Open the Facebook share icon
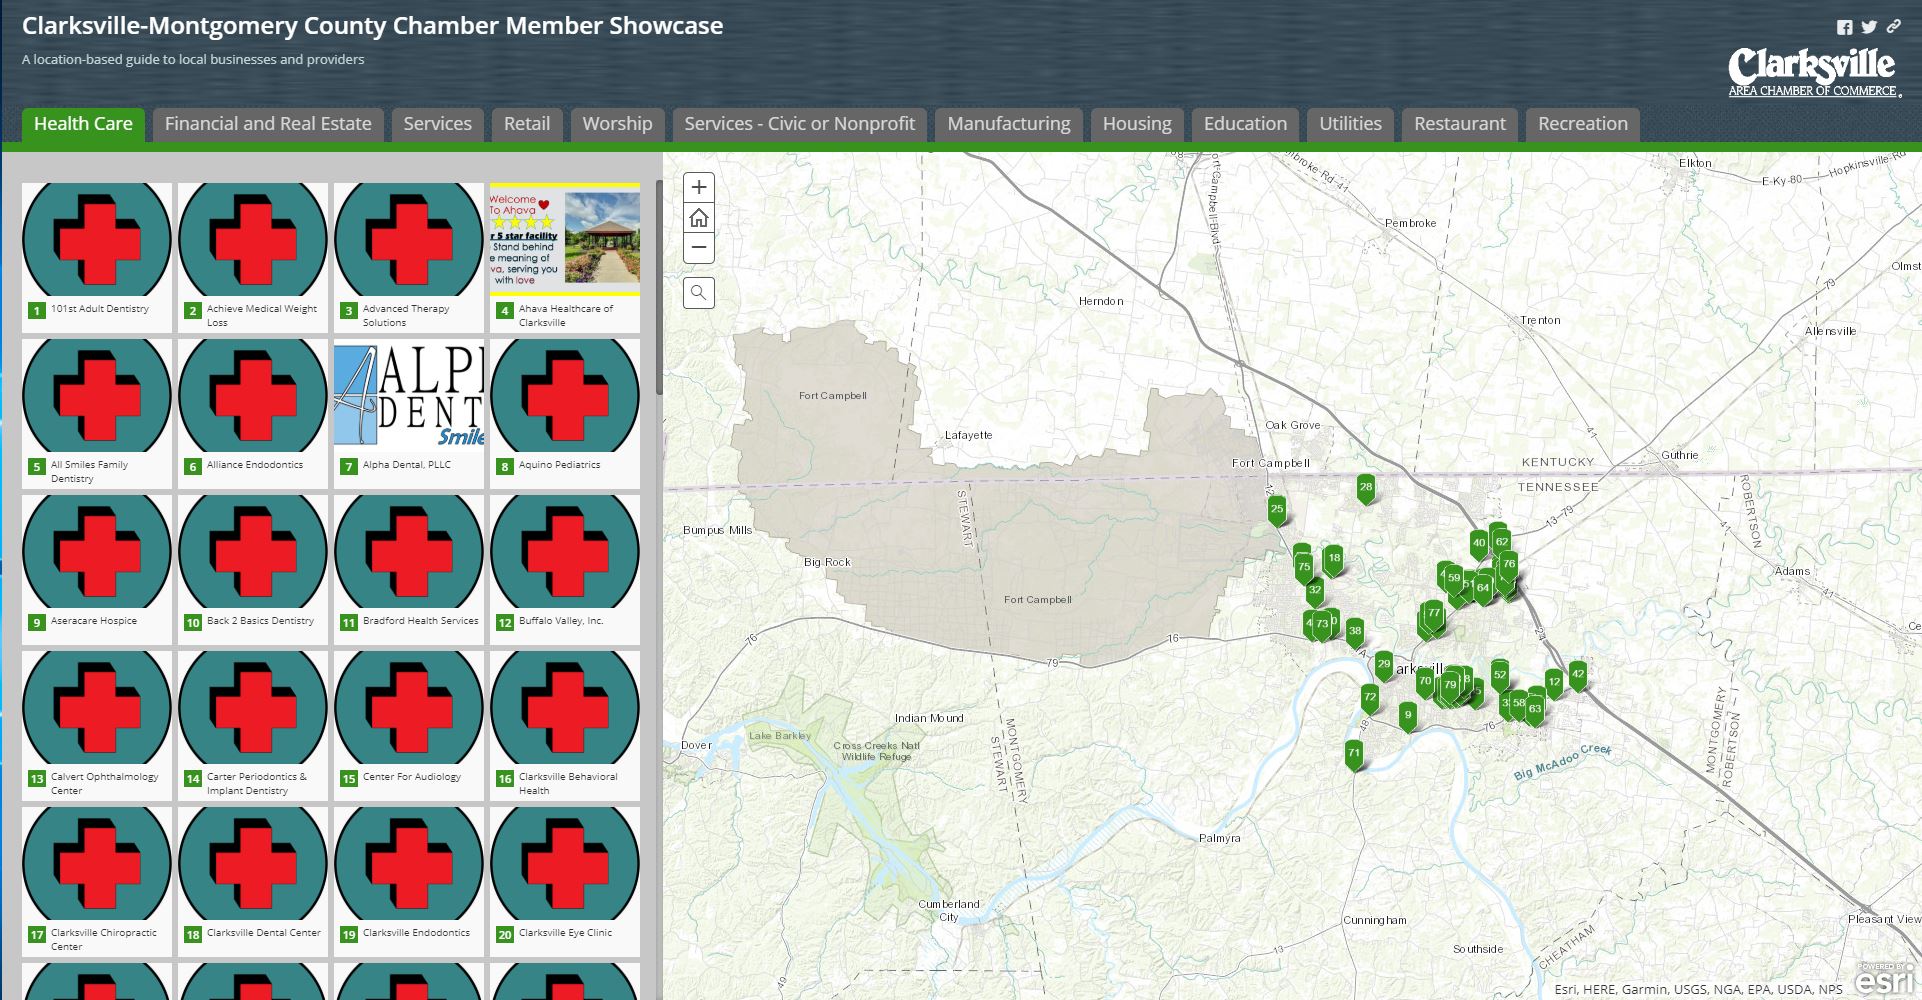 click(x=1845, y=28)
